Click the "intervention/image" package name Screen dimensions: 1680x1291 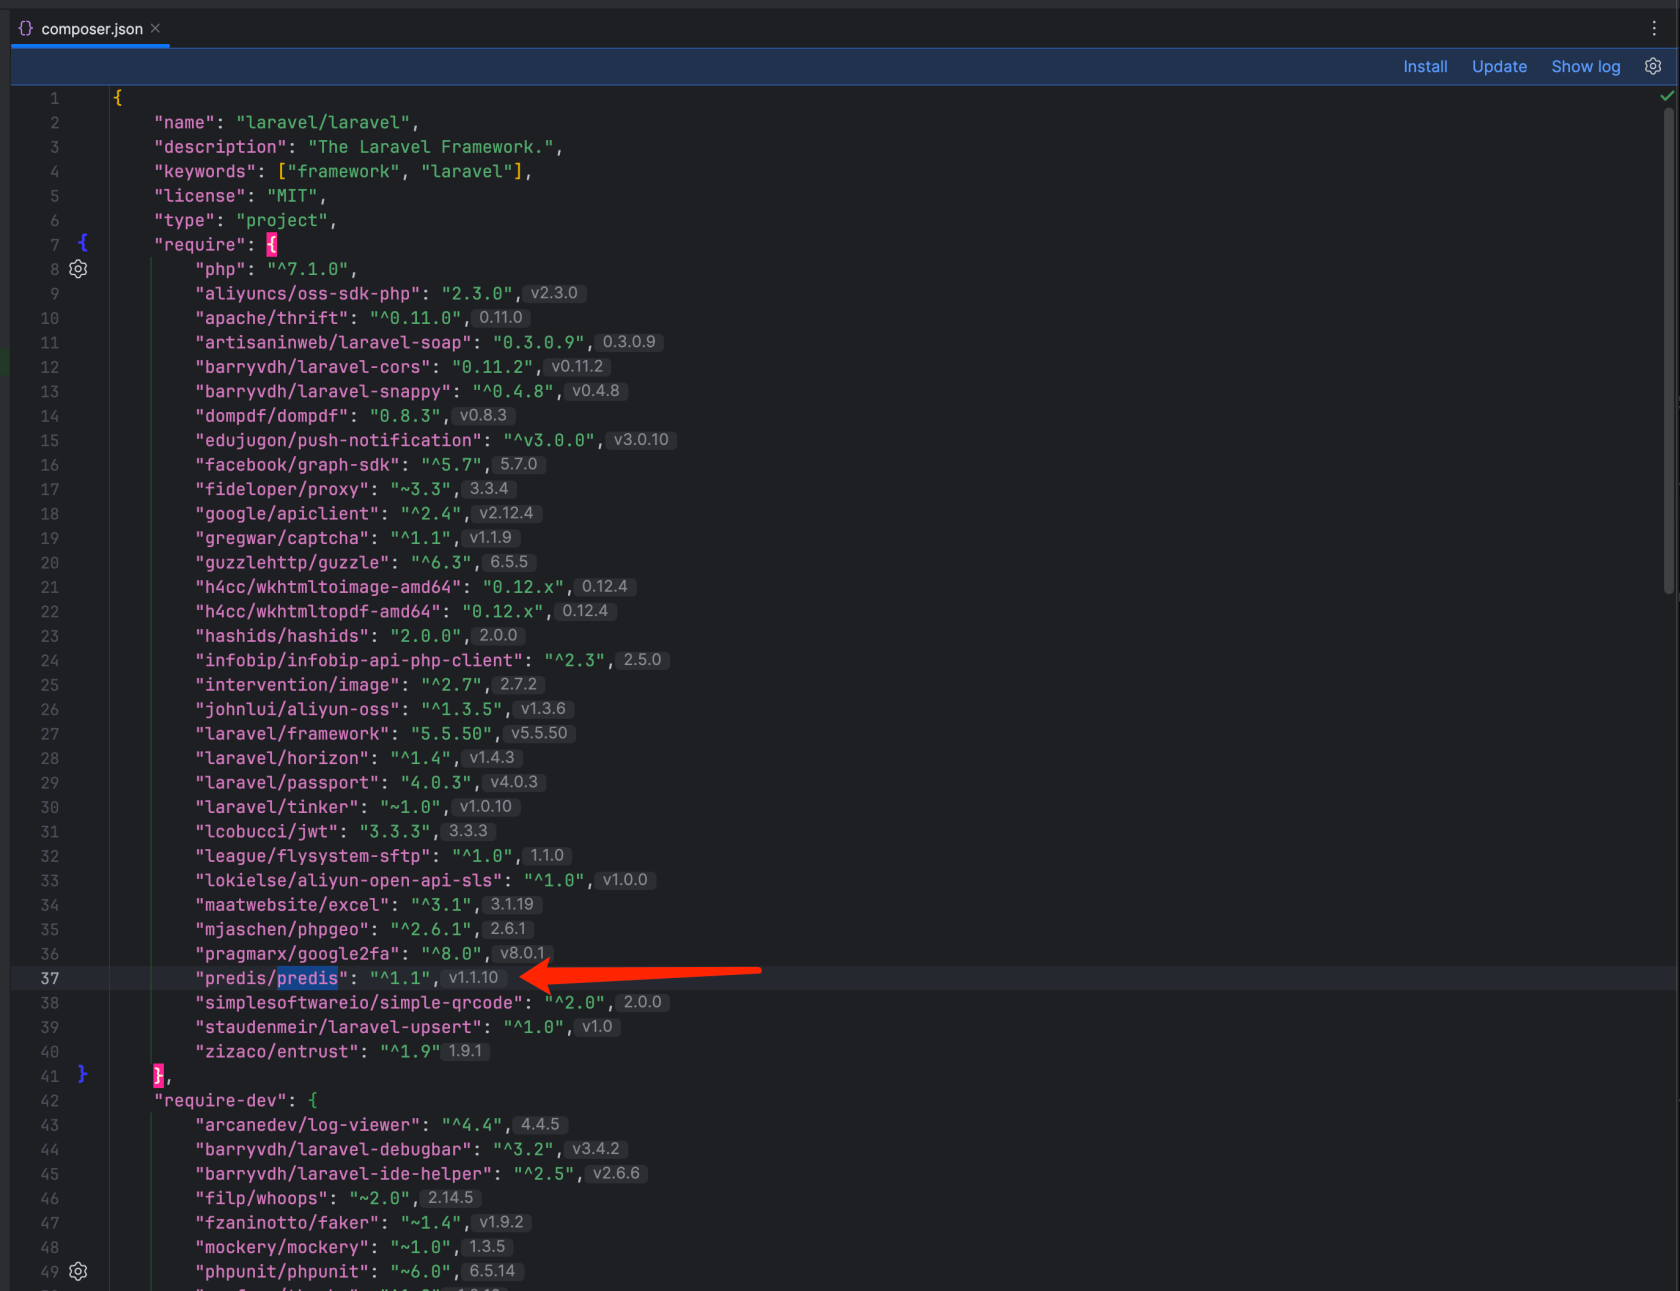coord(297,685)
